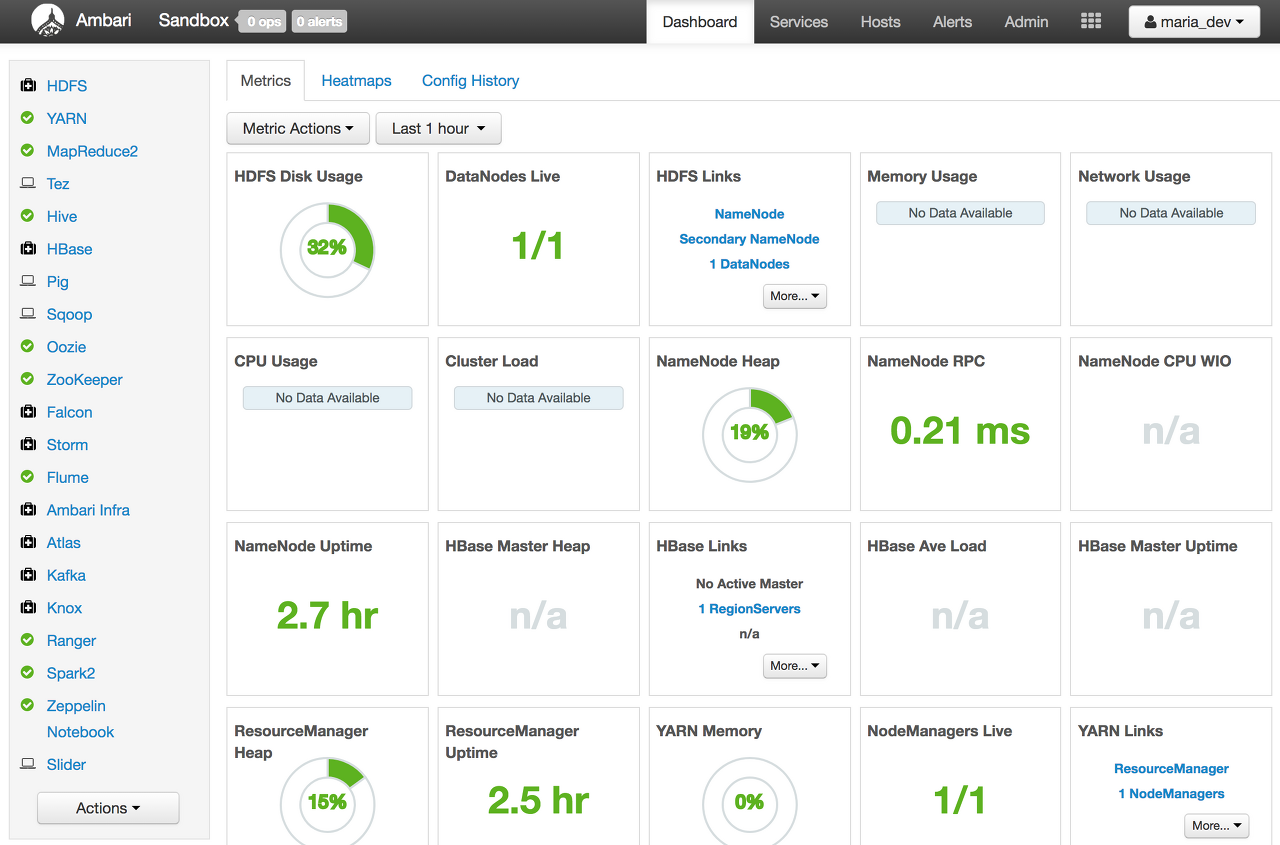
Task: Open the Metric Actions dropdown
Action: [x=298, y=128]
